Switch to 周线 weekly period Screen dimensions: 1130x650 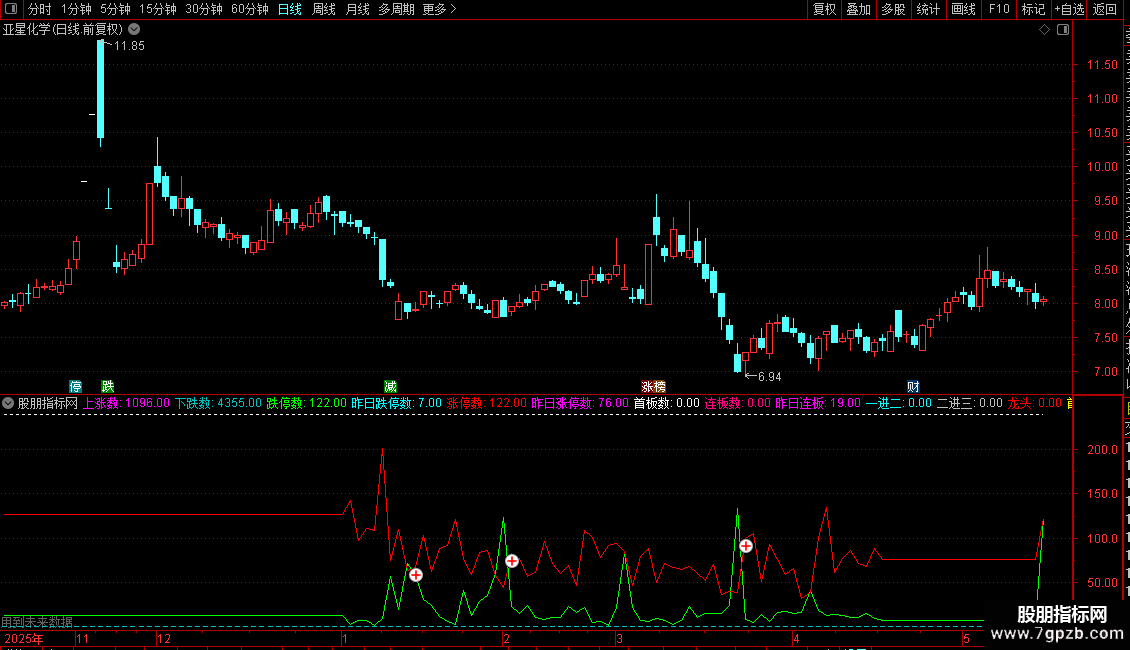324,9
